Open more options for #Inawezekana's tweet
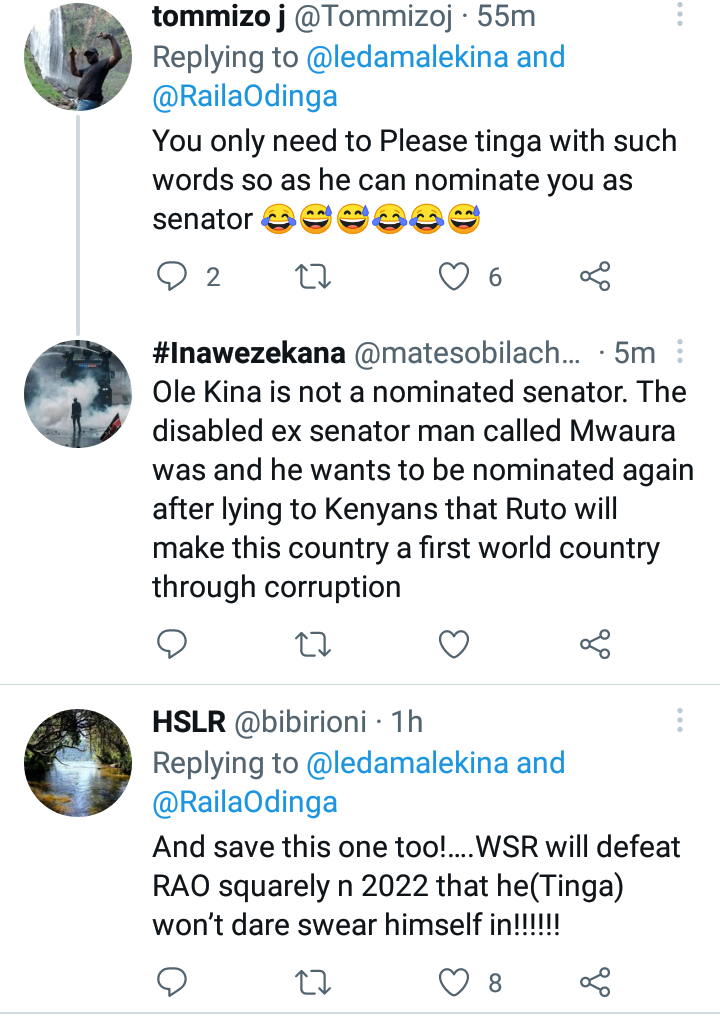This screenshot has width=720, height=1017. coord(680,351)
